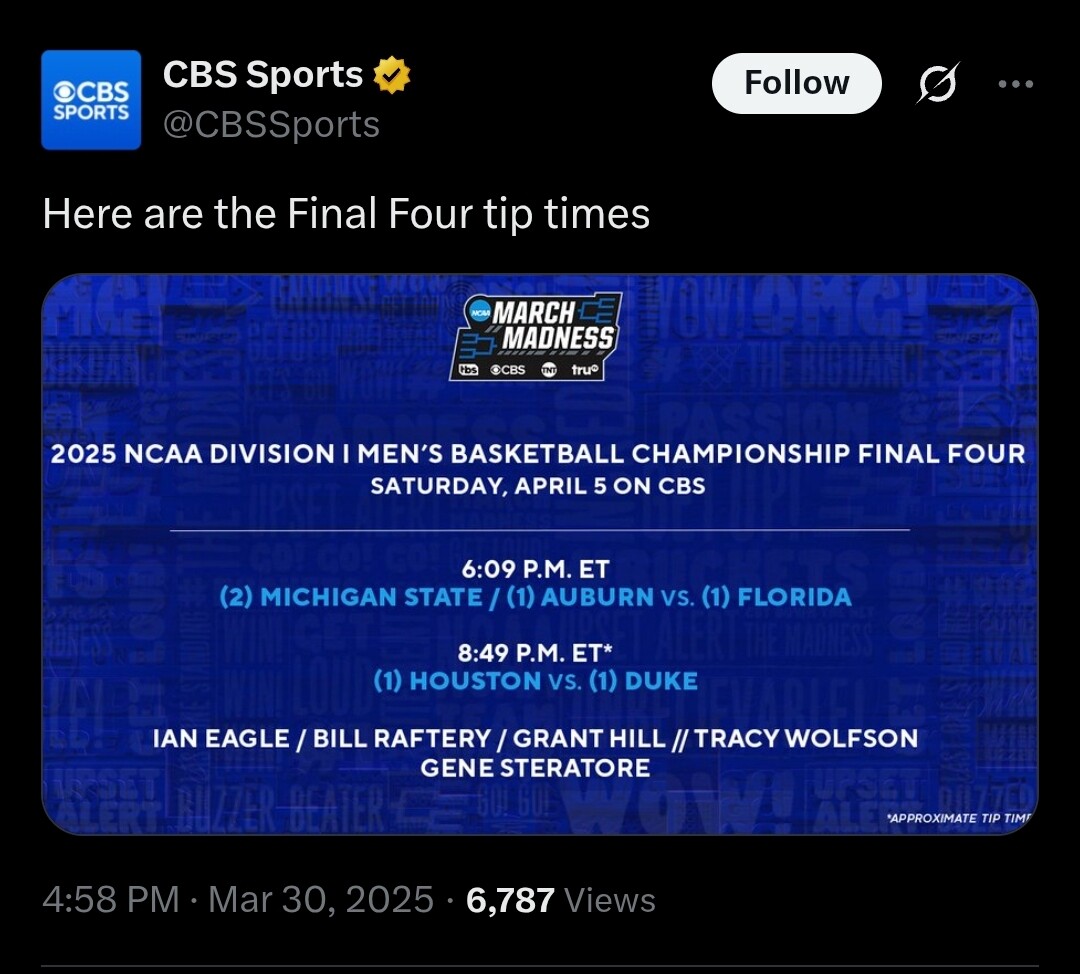This screenshot has width=1080, height=974.
Task: Click the Saturday, April 5 on CBS text
Action: click(538, 486)
